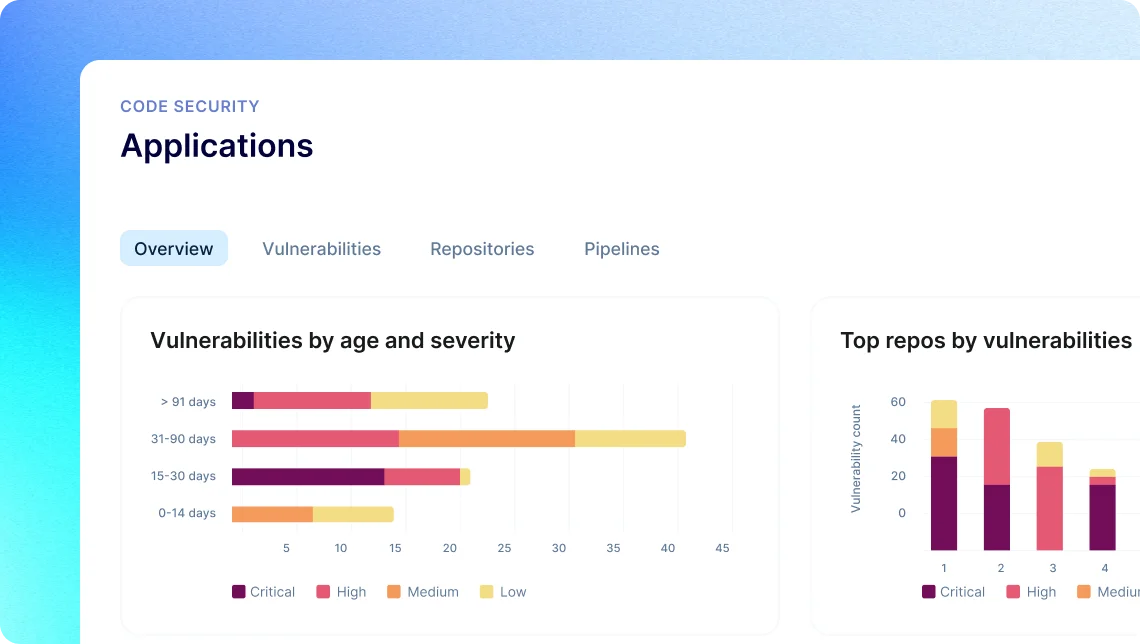Click the Medium segment of 0-14 days bar
Screen dimensions: 1140x644
[x=273, y=514]
